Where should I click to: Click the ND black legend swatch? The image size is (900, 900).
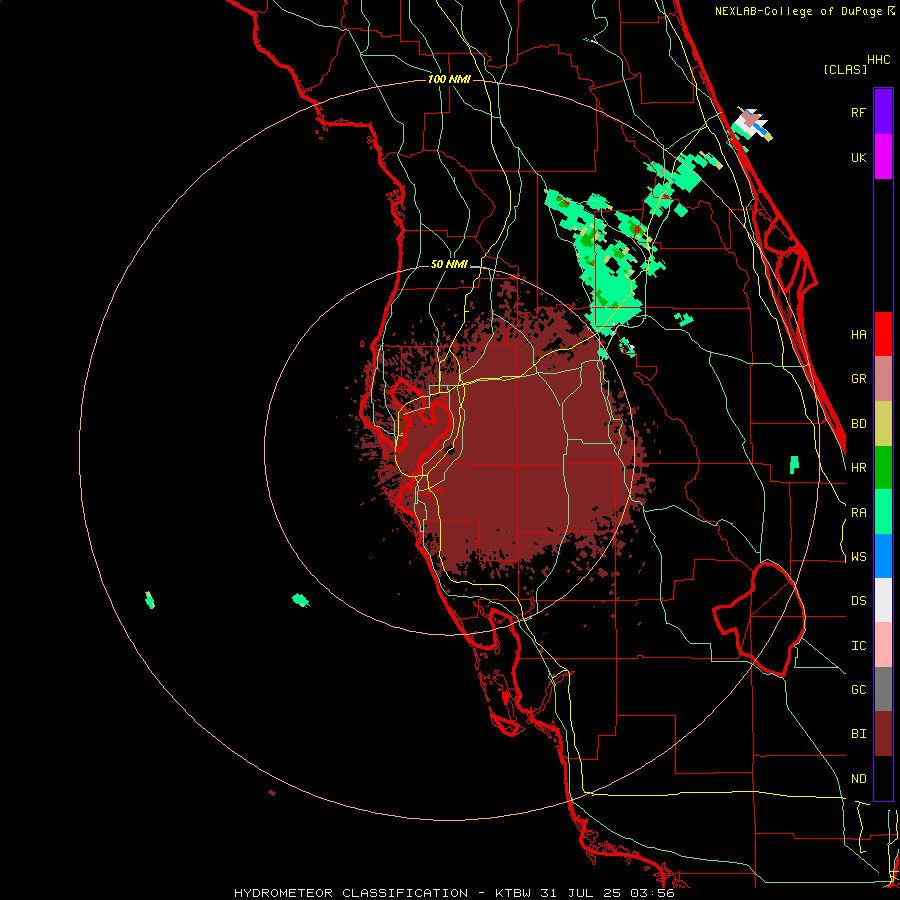pos(883,778)
